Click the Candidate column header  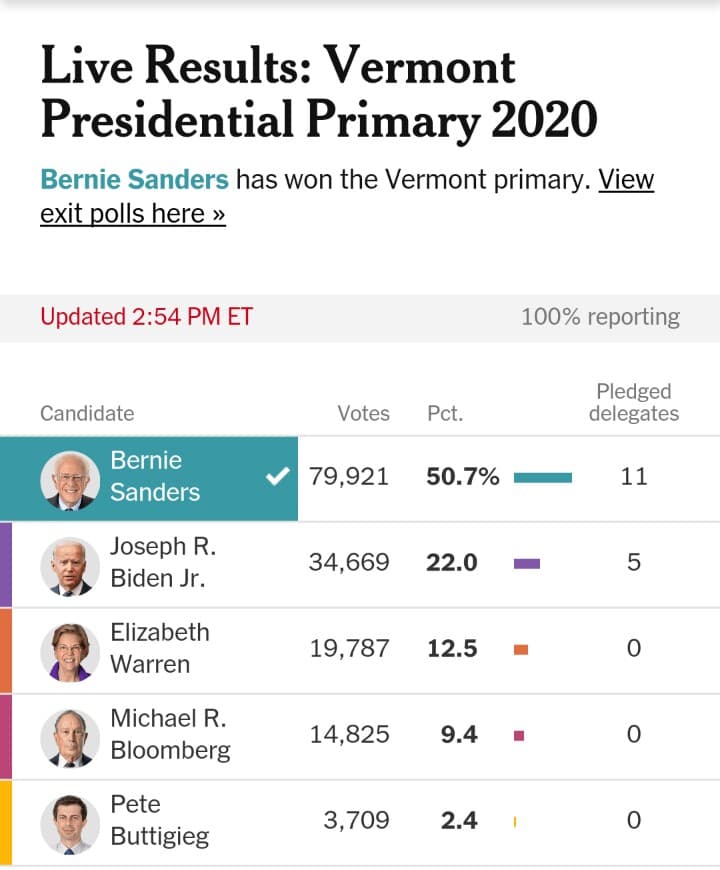coord(87,413)
